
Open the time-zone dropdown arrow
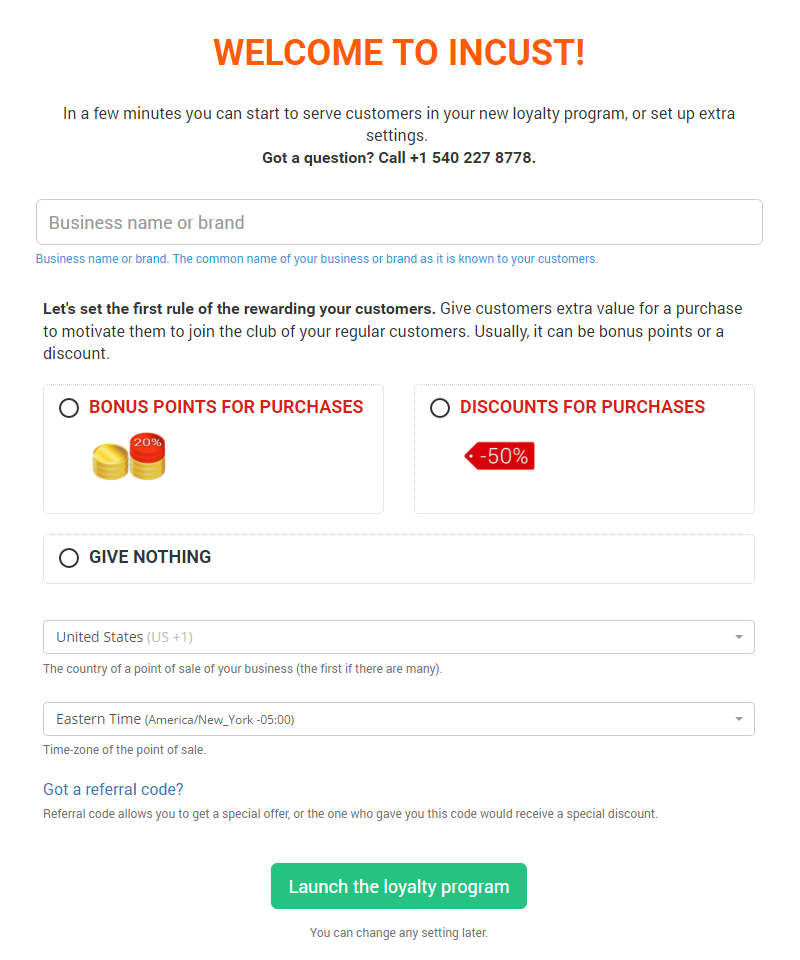tap(738, 719)
